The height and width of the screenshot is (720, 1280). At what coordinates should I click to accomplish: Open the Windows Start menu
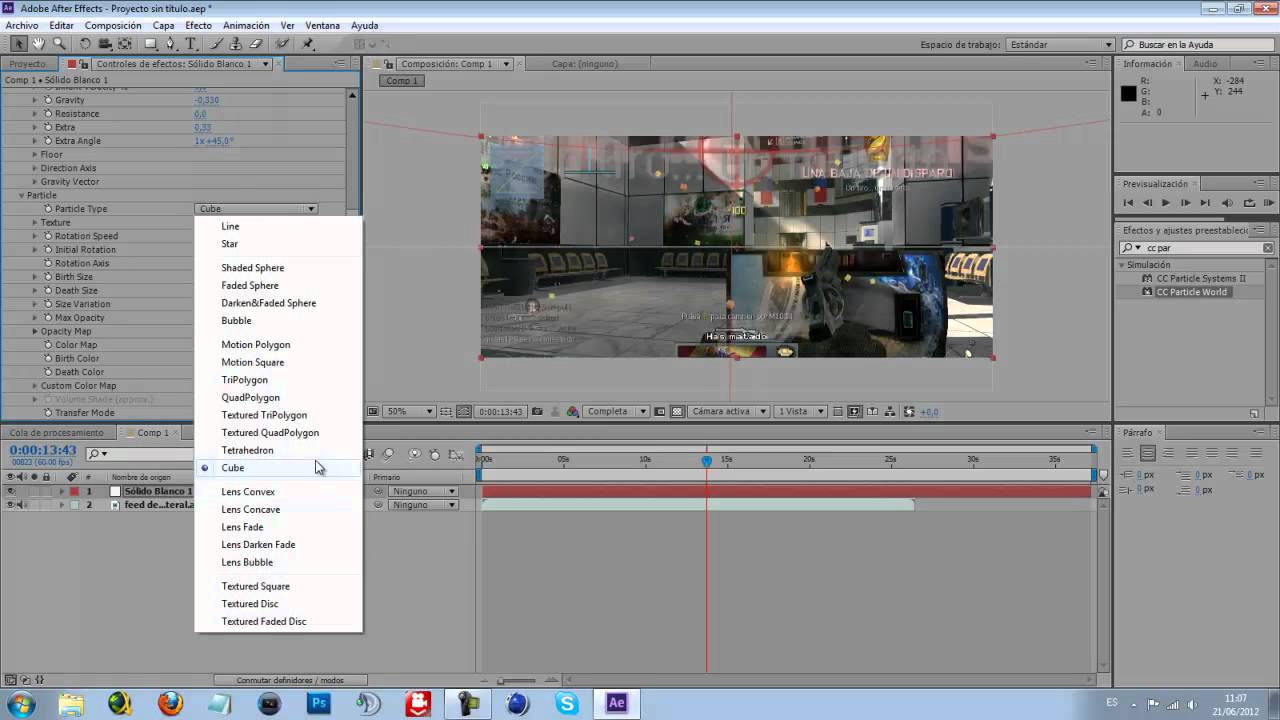tap(20, 703)
